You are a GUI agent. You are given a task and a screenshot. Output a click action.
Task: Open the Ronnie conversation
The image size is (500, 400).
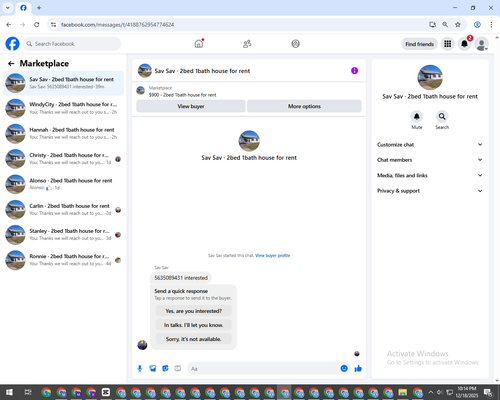[63, 260]
